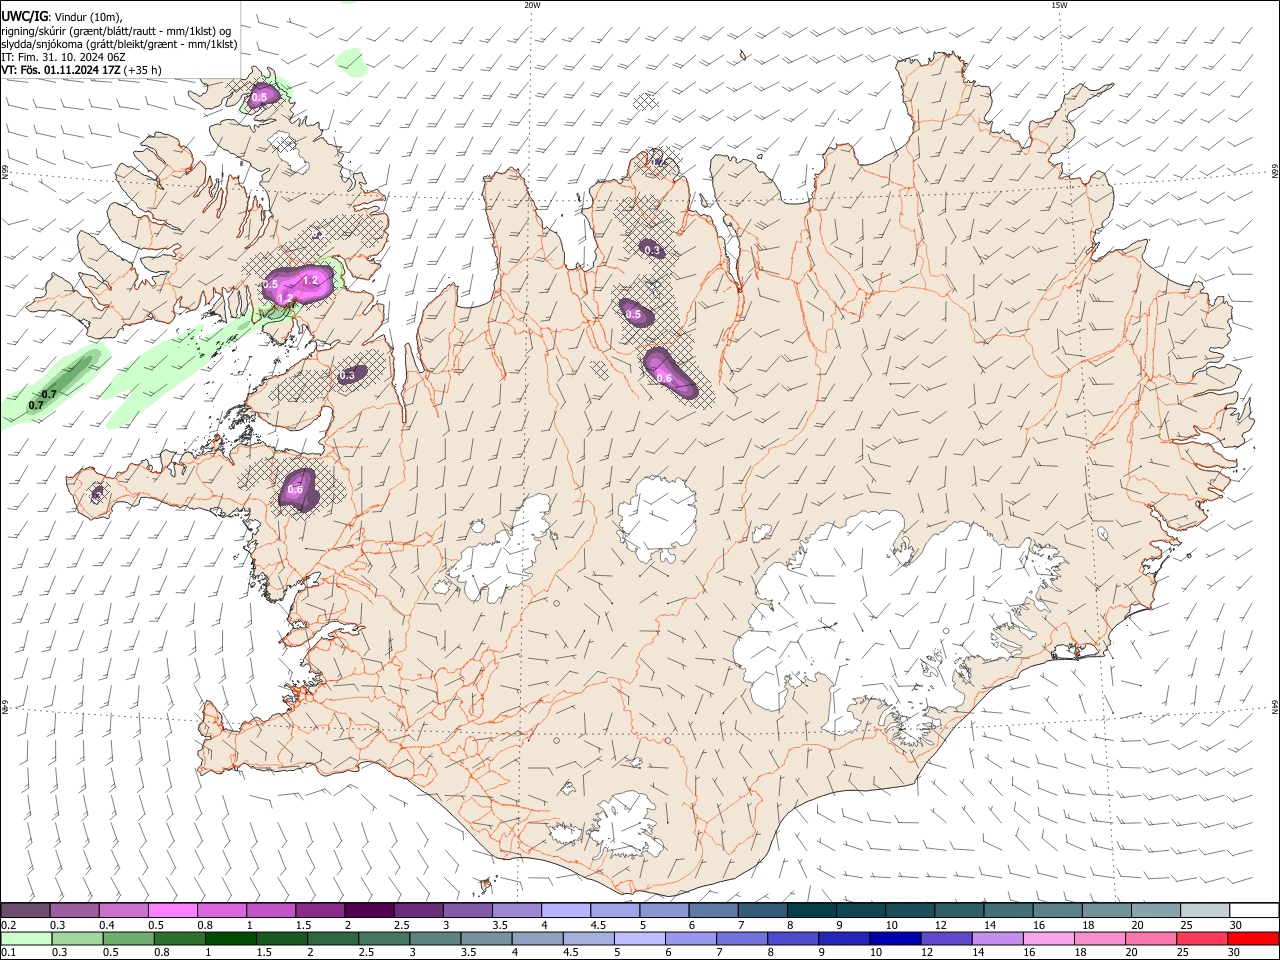Image resolution: width=1280 pixels, height=960 pixels.
Task: Select the darkest green 1 swatch, lower scale
Action: pos(231,938)
